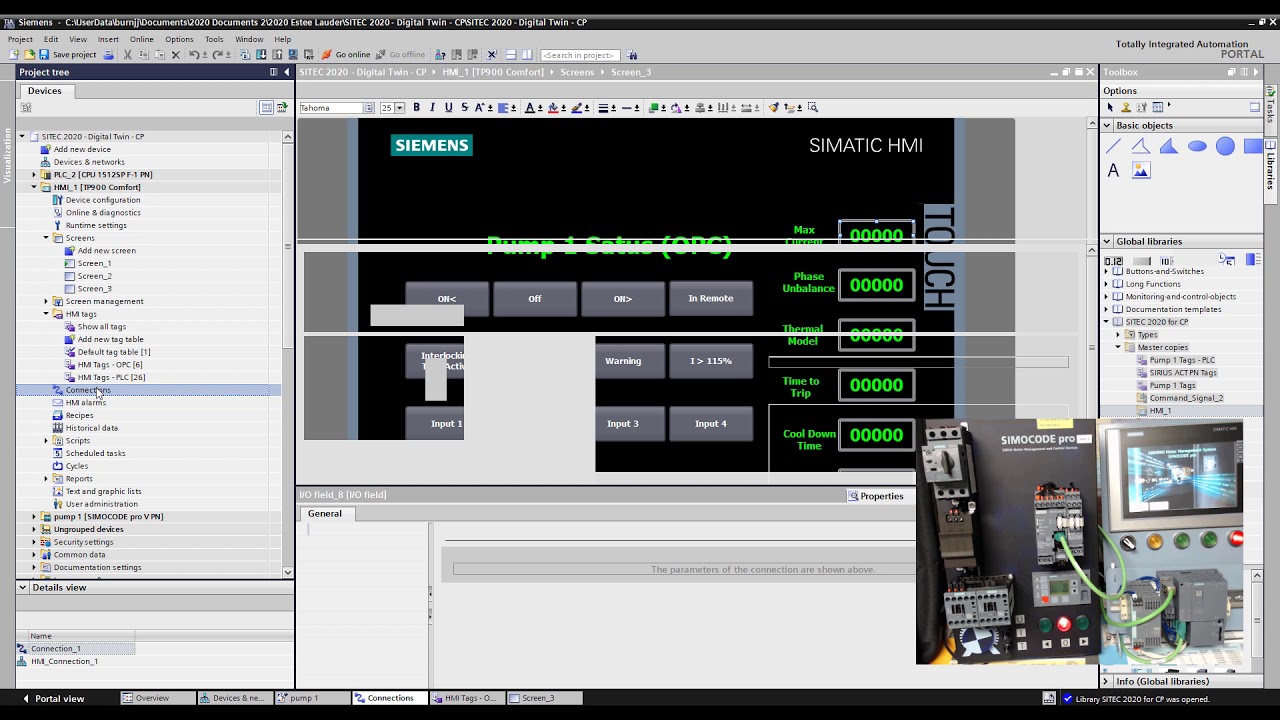Open the Online menu

click(142, 40)
